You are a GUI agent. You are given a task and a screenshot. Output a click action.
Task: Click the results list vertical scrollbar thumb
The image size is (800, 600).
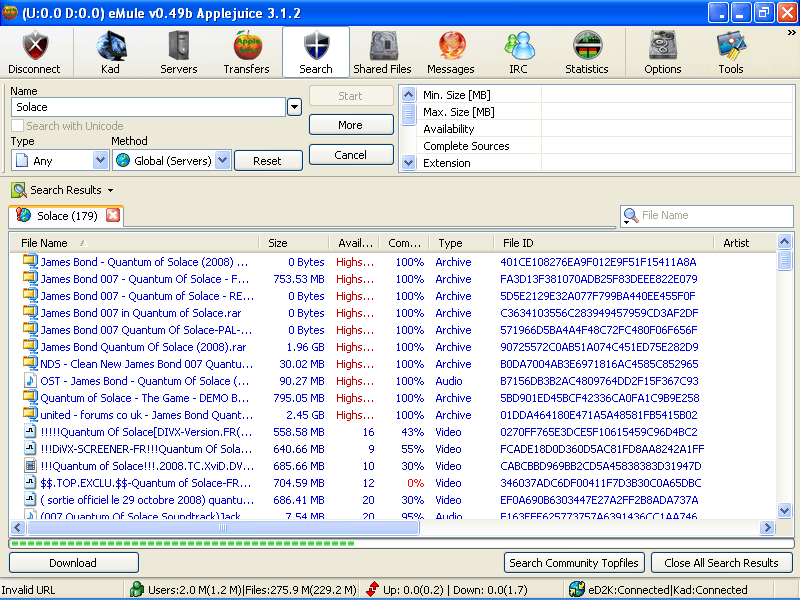(x=784, y=261)
